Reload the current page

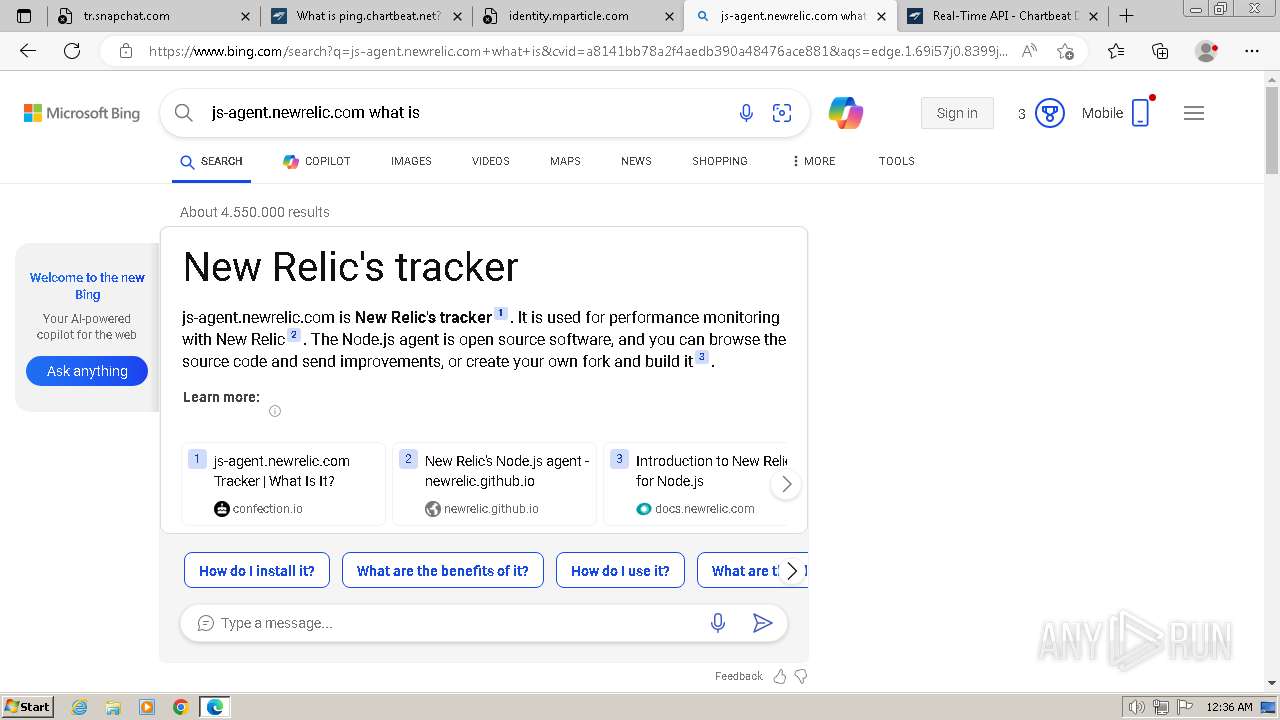coord(72,52)
